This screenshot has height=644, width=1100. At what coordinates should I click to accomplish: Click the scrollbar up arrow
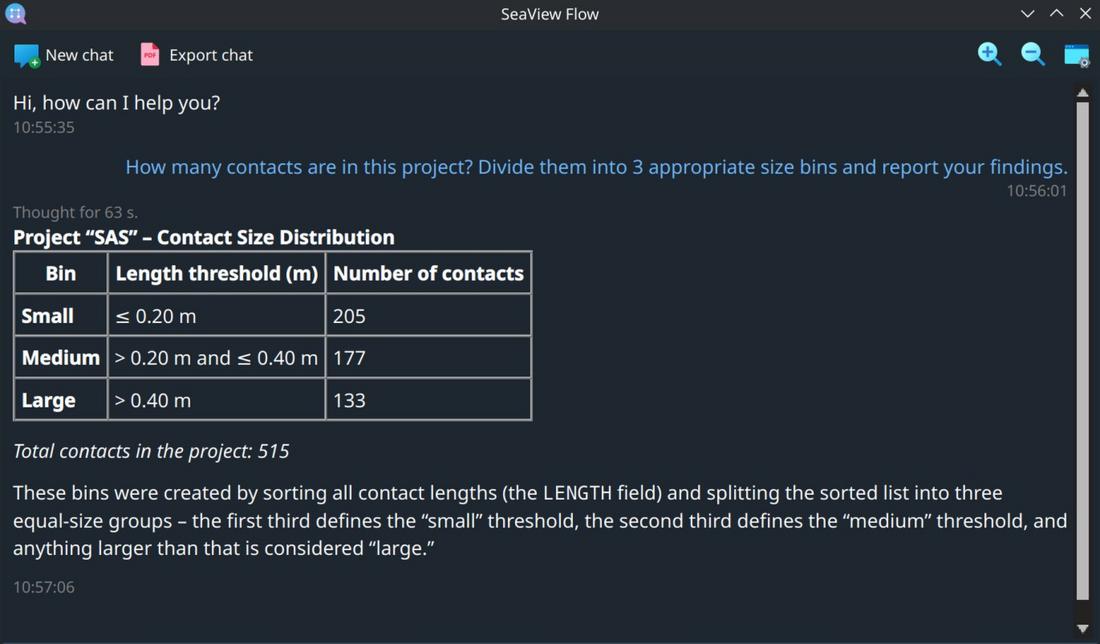pos(1082,93)
